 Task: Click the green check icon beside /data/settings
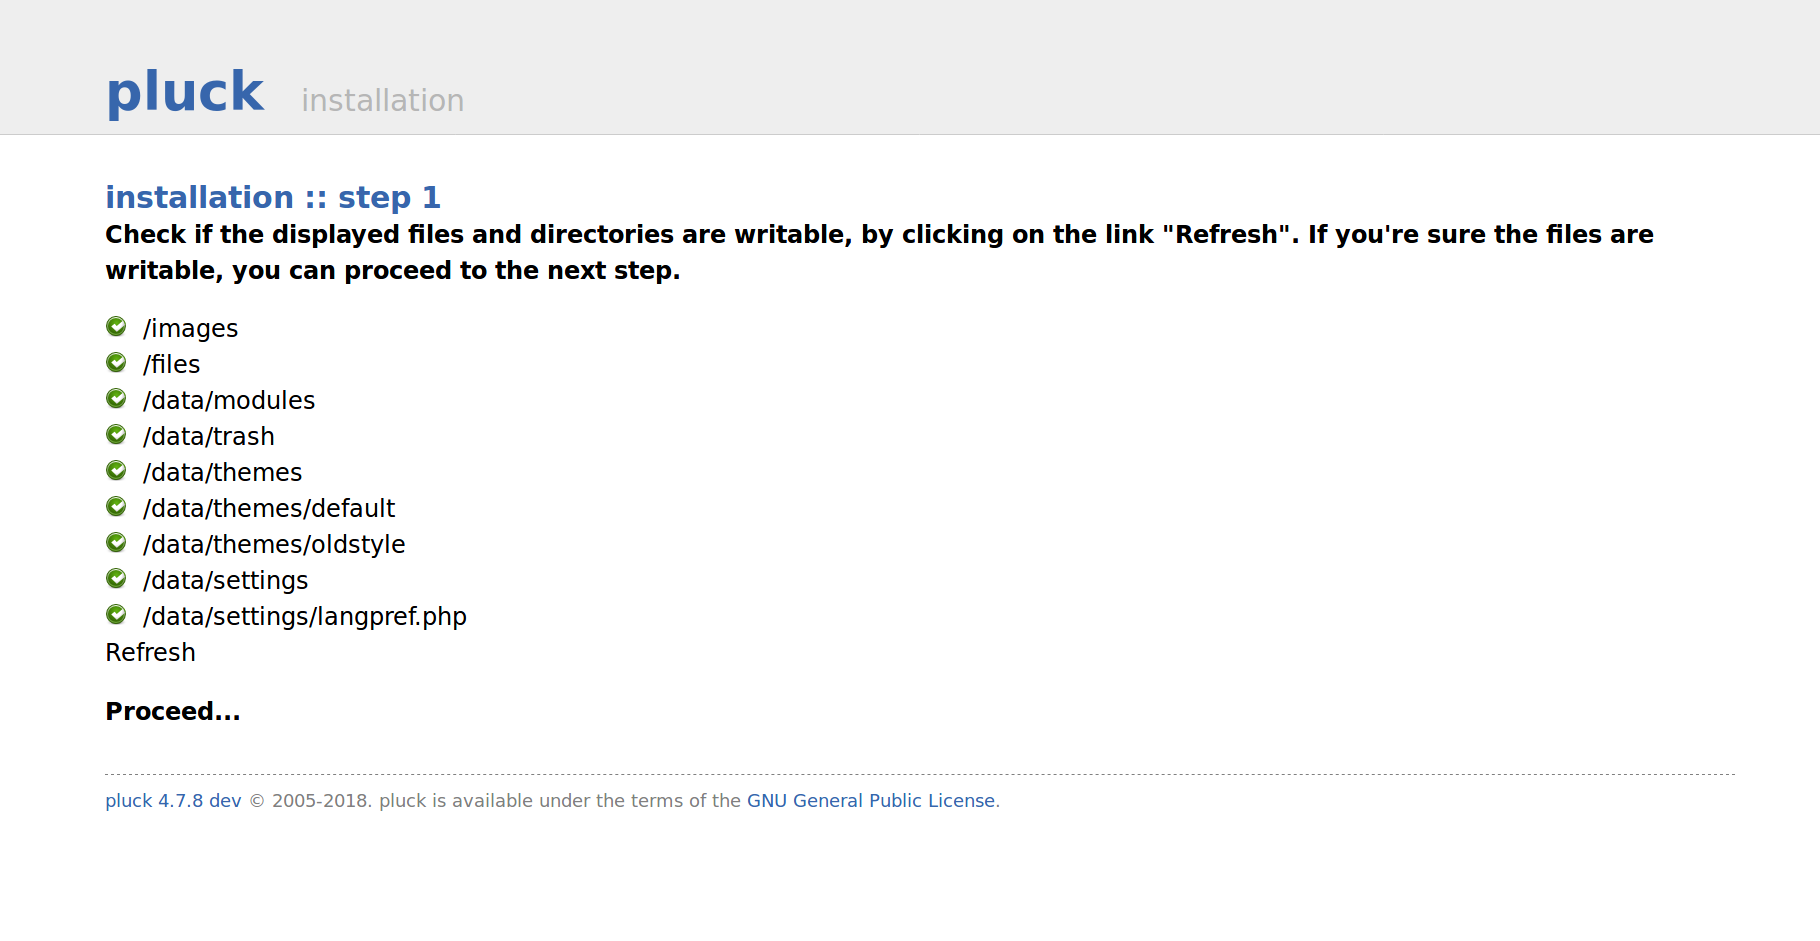(x=116, y=579)
